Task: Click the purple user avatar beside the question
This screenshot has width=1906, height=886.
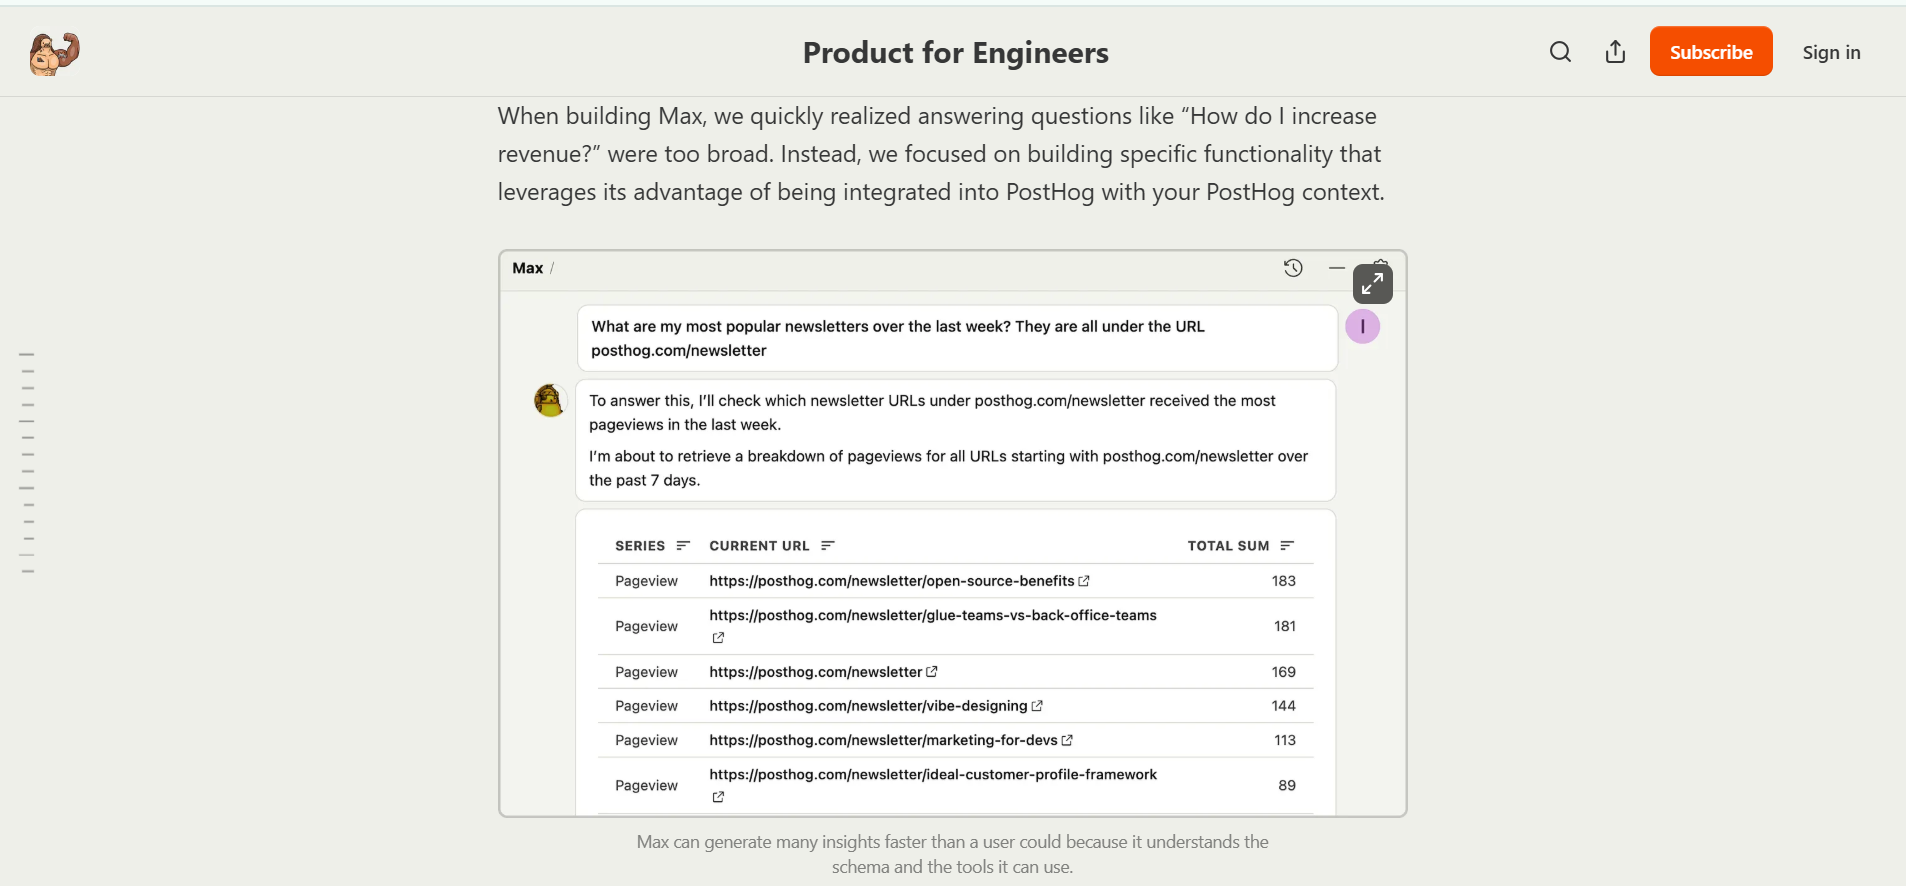Action: 1363,326
